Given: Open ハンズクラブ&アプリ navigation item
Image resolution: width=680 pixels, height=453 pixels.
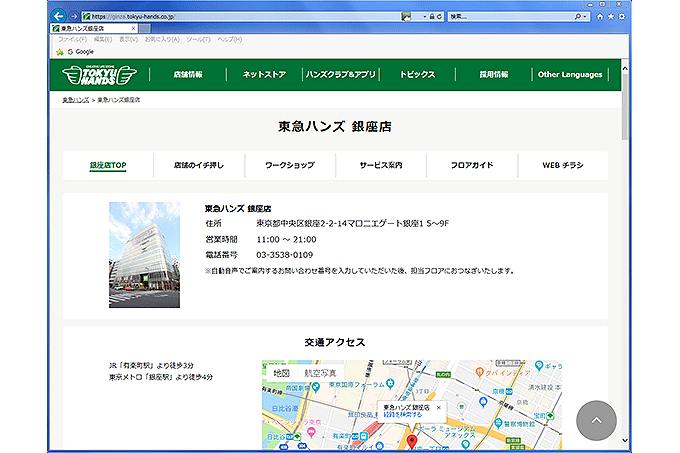Looking at the screenshot, I should pos(340,75).
